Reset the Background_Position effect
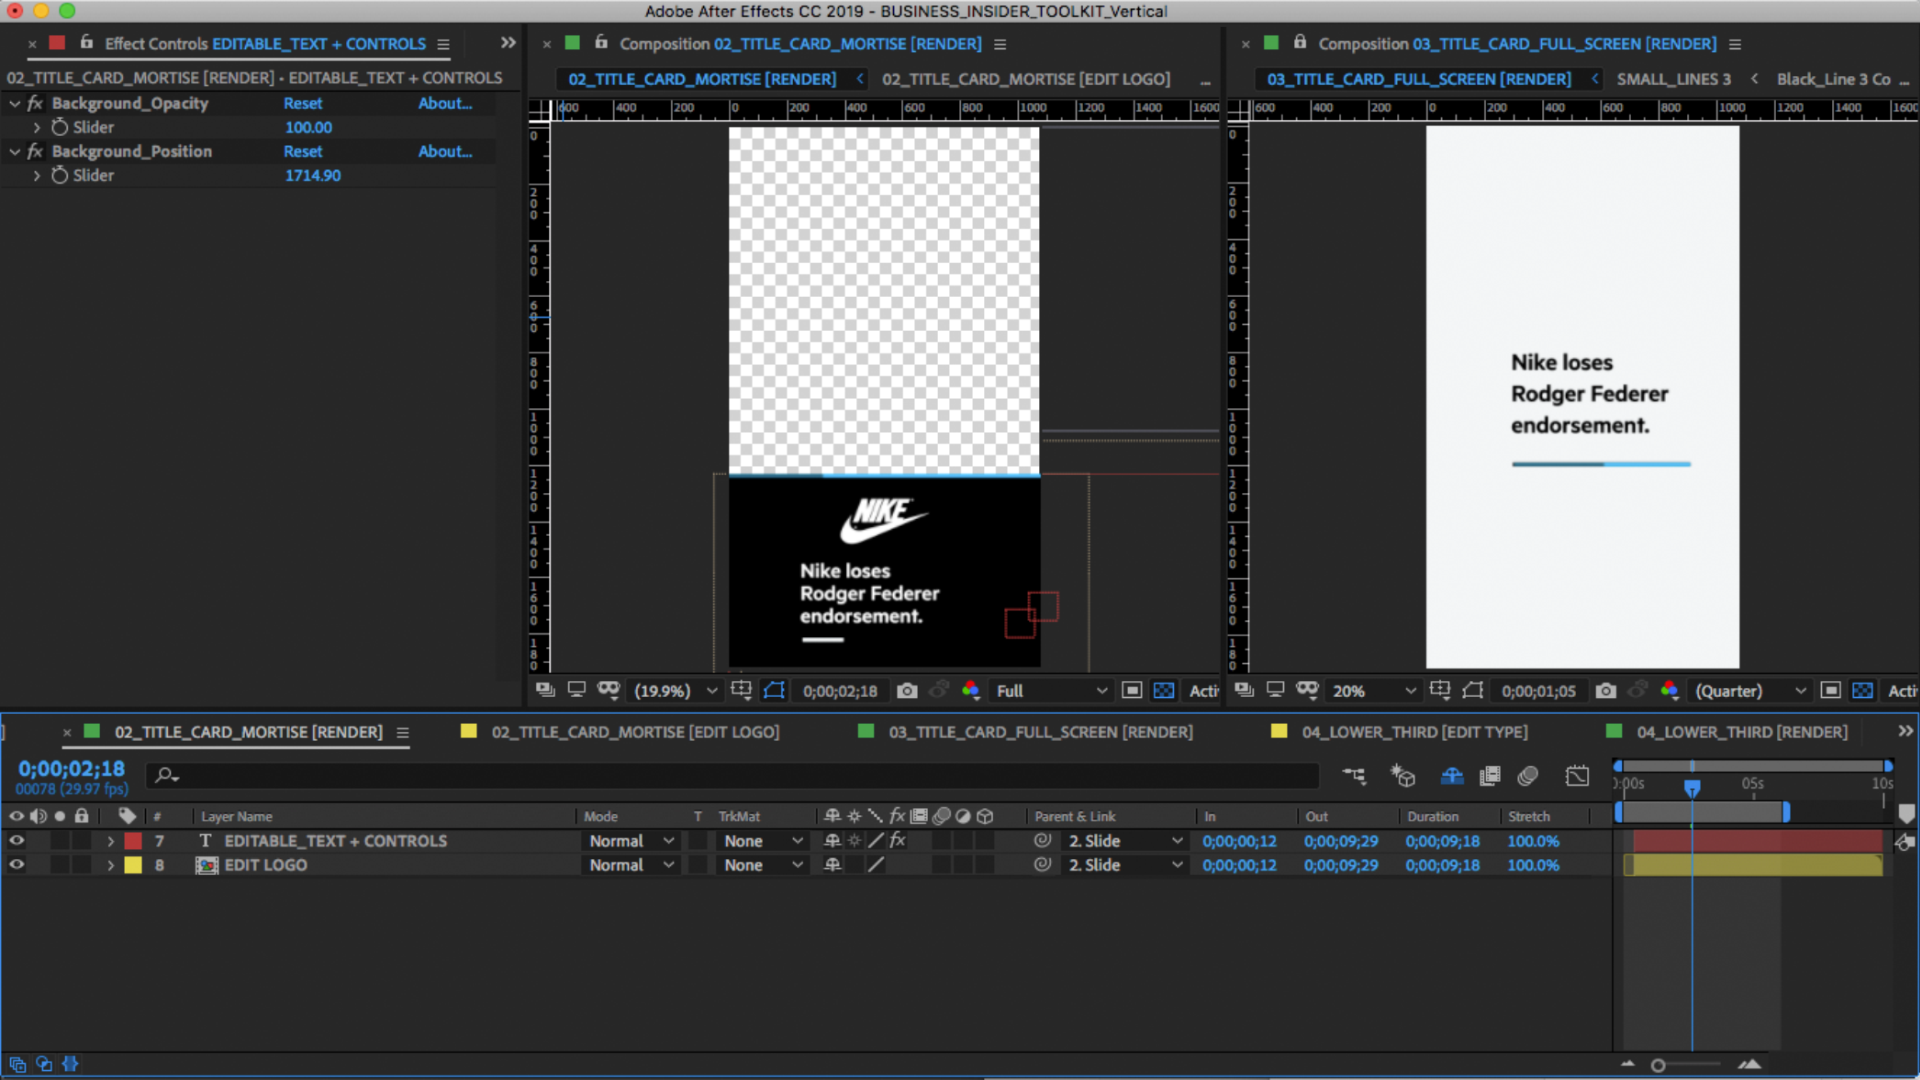The height and width of the screenshot is (1080, 1920). coord(302,151)
